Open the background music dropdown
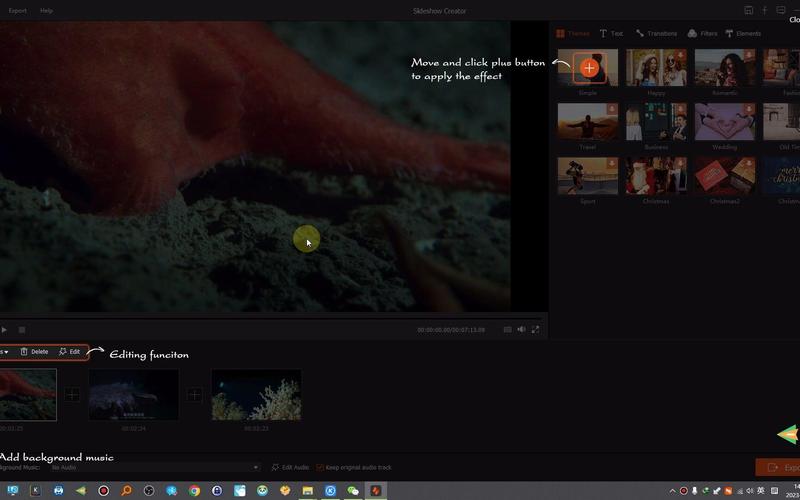The width and height of the screenshot is (800, 500). [x=154, y=467]
